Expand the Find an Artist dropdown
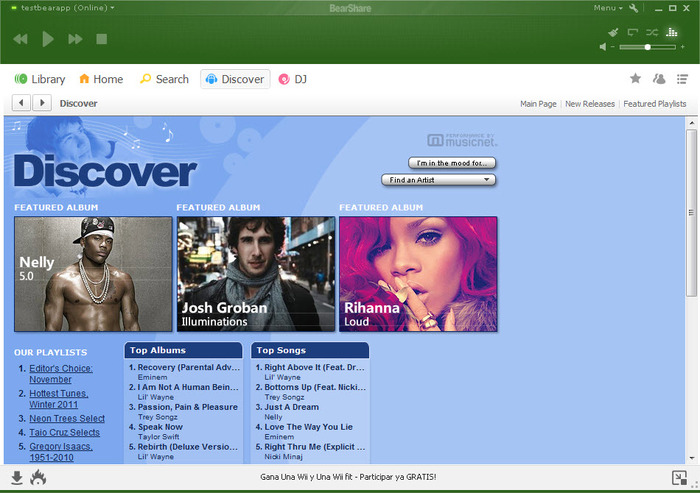This screenshot has height=493, width=700. [438, 180]
